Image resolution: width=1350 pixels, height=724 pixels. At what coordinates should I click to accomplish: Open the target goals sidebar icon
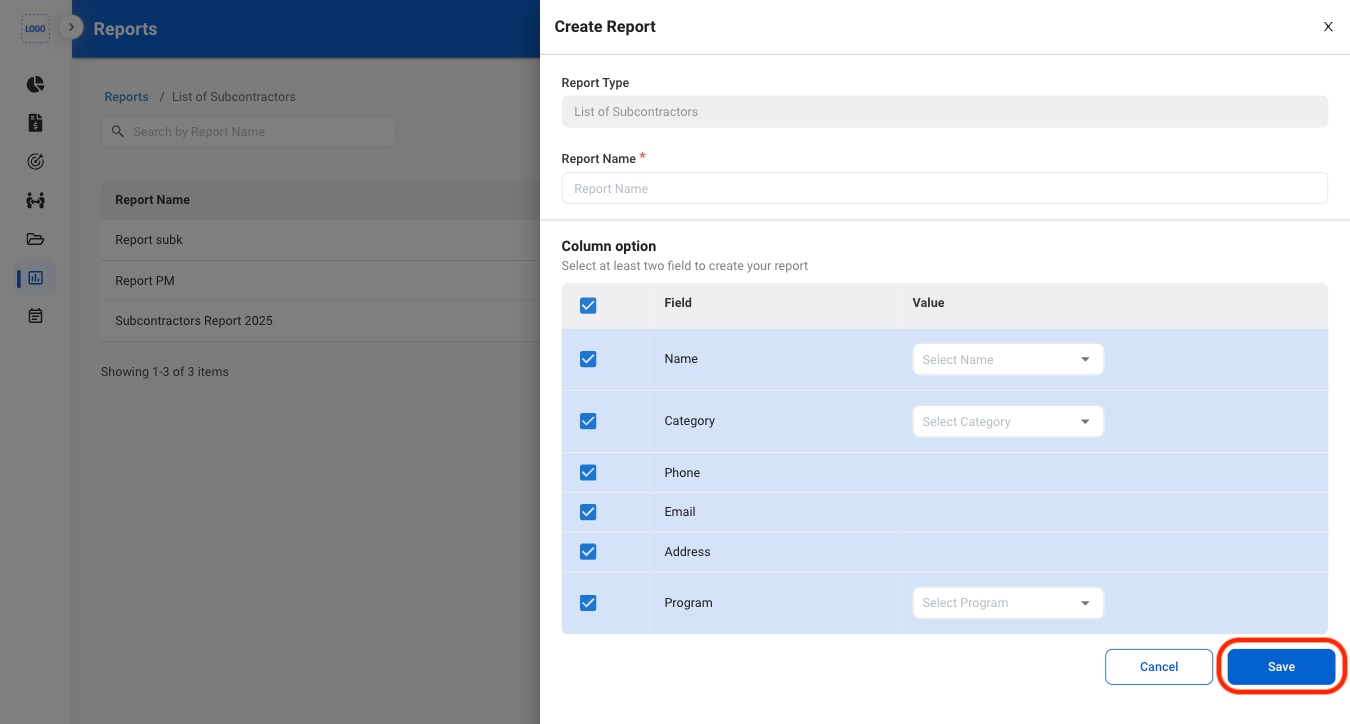(x=35, y=161)
